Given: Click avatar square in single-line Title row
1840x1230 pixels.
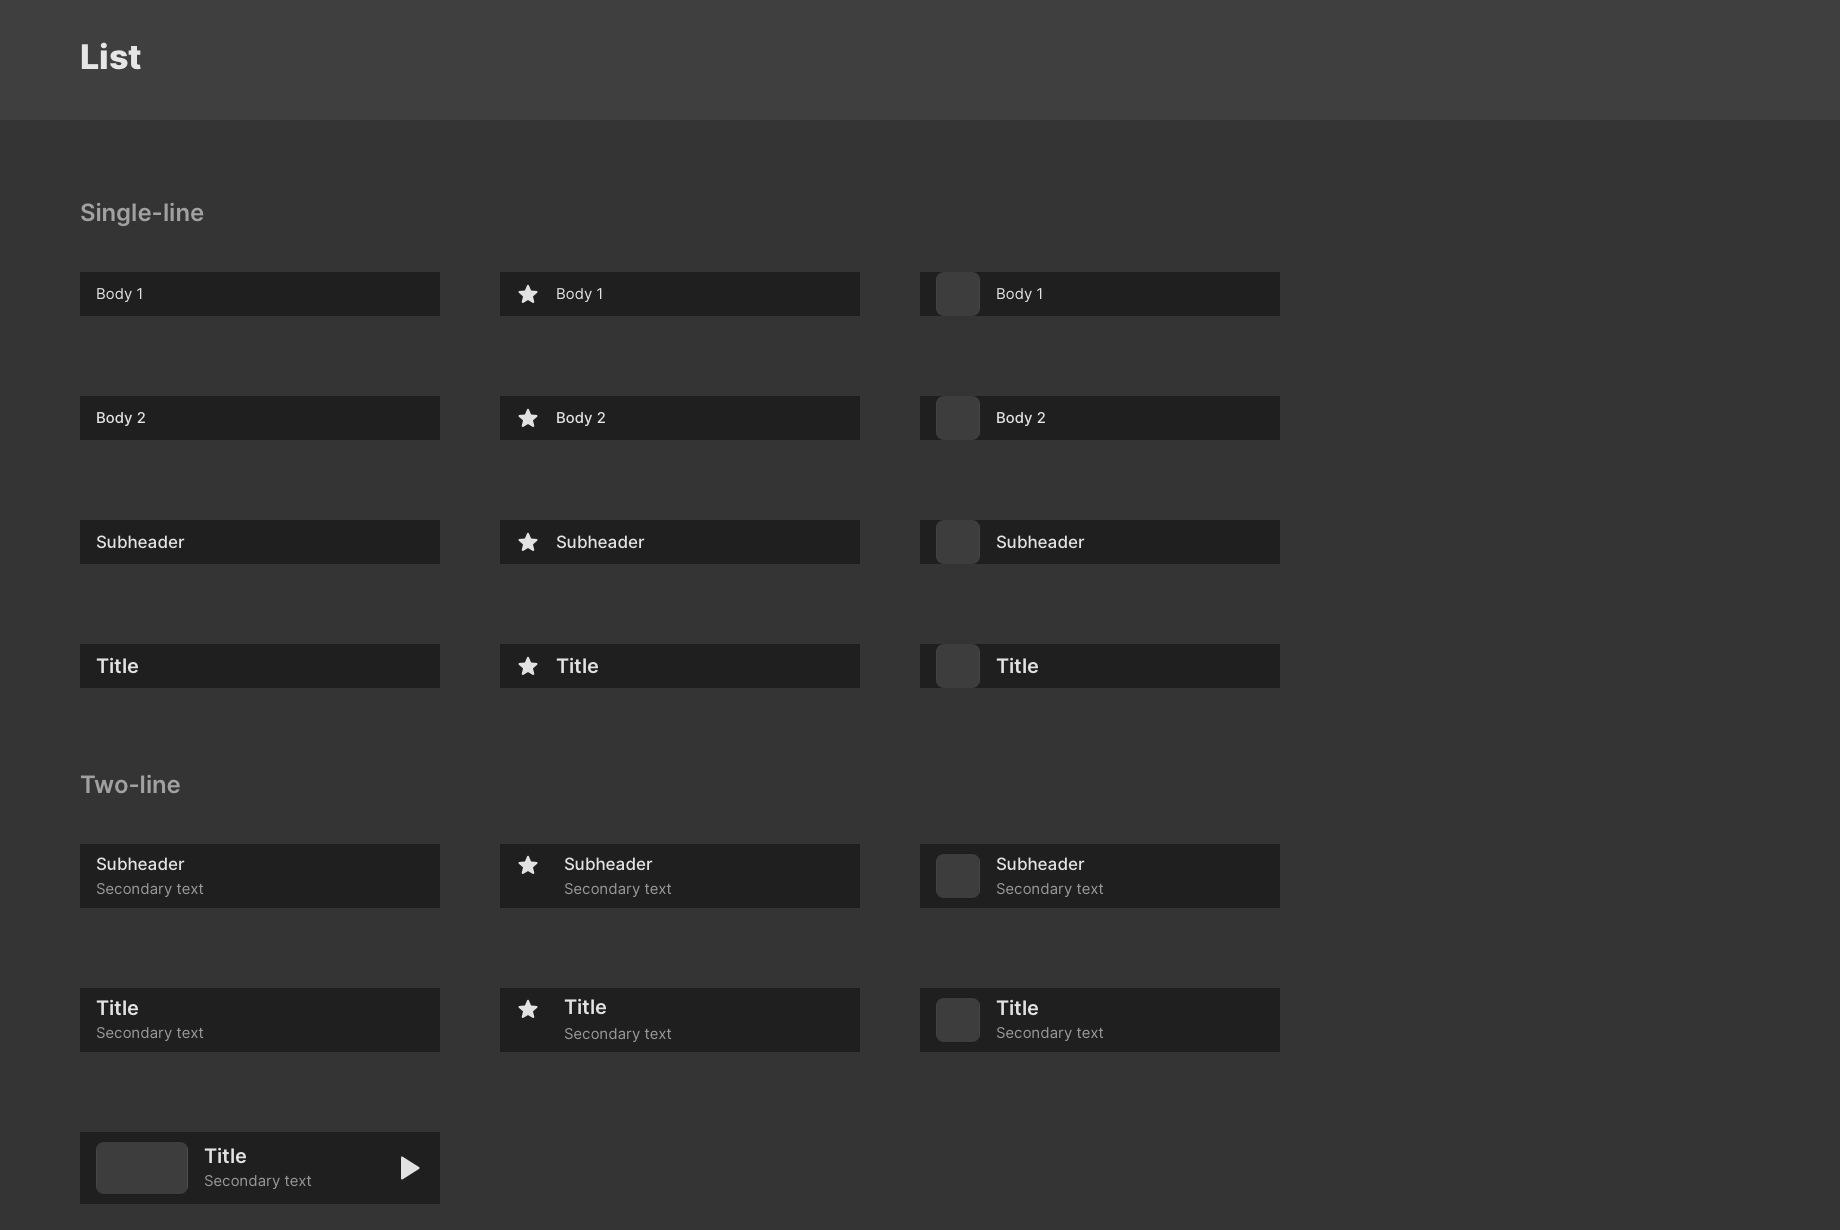Looking at the screenshot, I should (958, 666).
